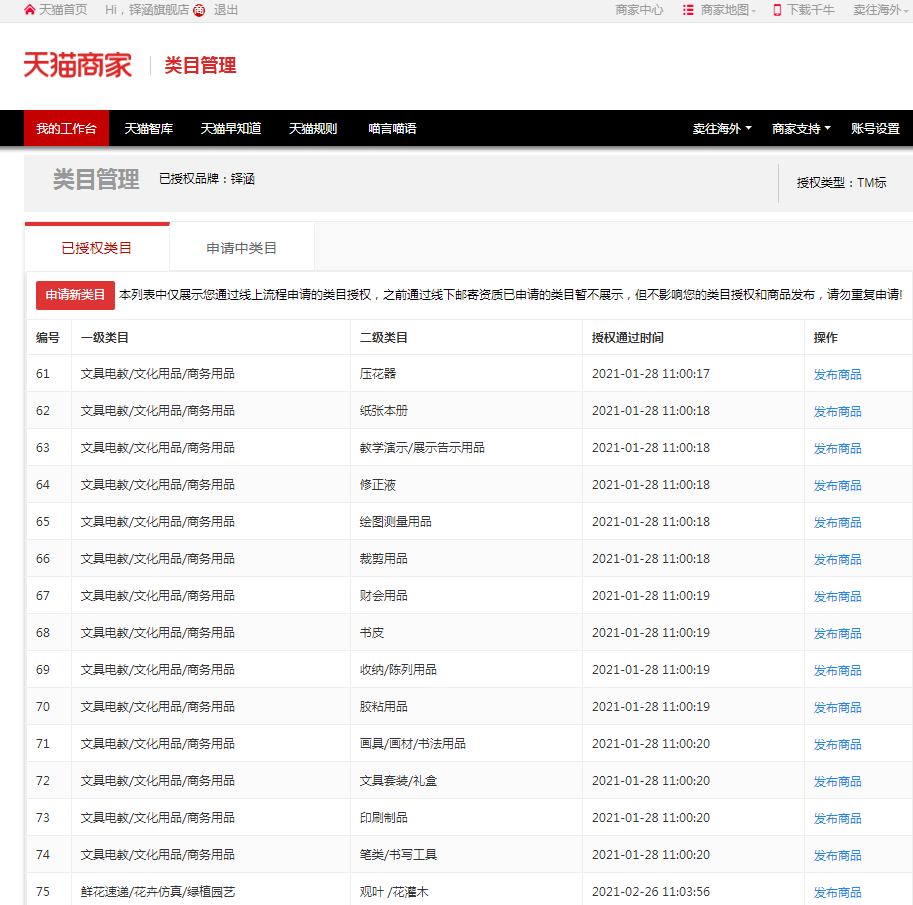
Task: Switch to the 申请中类目 tab
Action: [x=242, y=248]
